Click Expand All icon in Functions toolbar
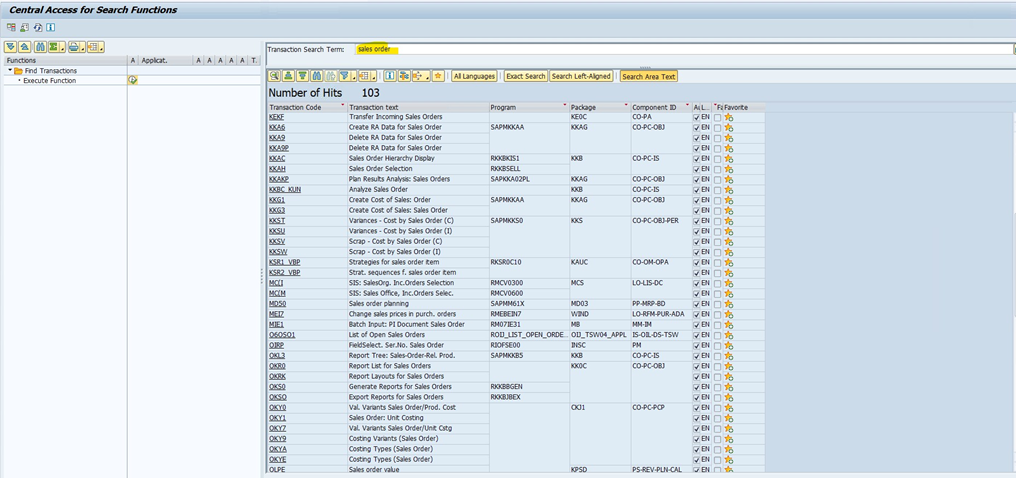Screen dimensions: 1016x478 point(10,47)
